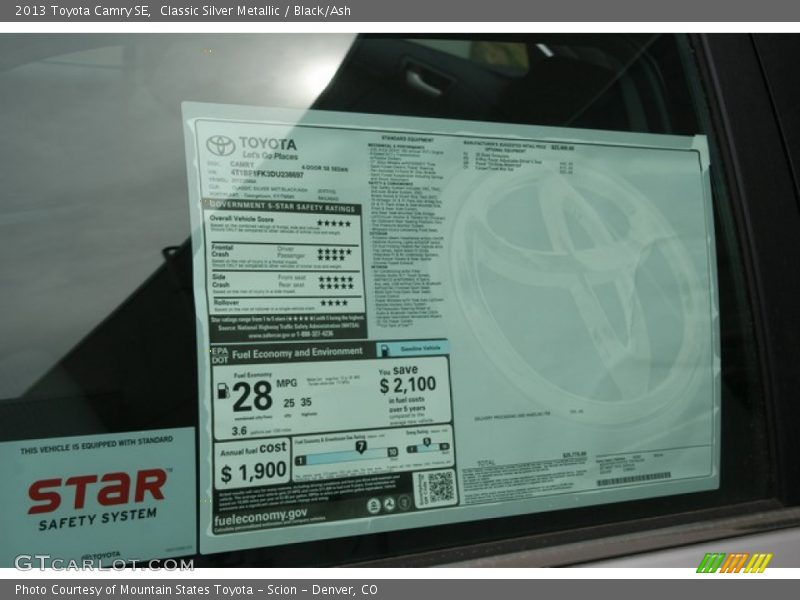Click the Fuel Economy and Environment heading
This screenshot has width=800, height=600.
pos(297,353)
